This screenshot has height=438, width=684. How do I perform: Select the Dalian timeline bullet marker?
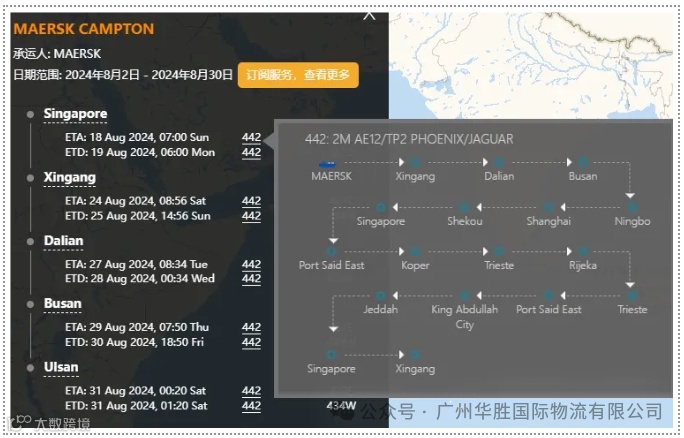pos(30,241)
